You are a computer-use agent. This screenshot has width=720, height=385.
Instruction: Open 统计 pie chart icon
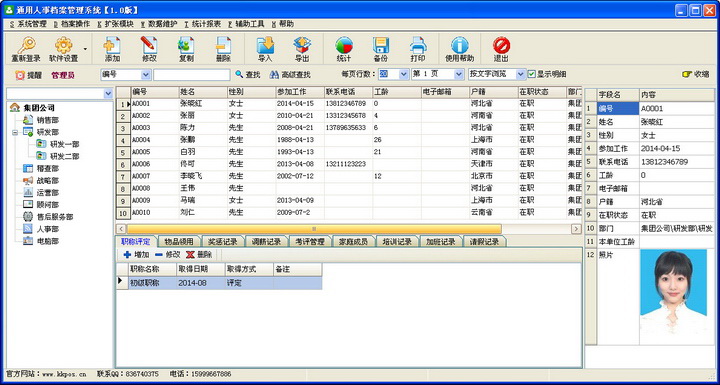pyautogui.click(x=344, y=45)
